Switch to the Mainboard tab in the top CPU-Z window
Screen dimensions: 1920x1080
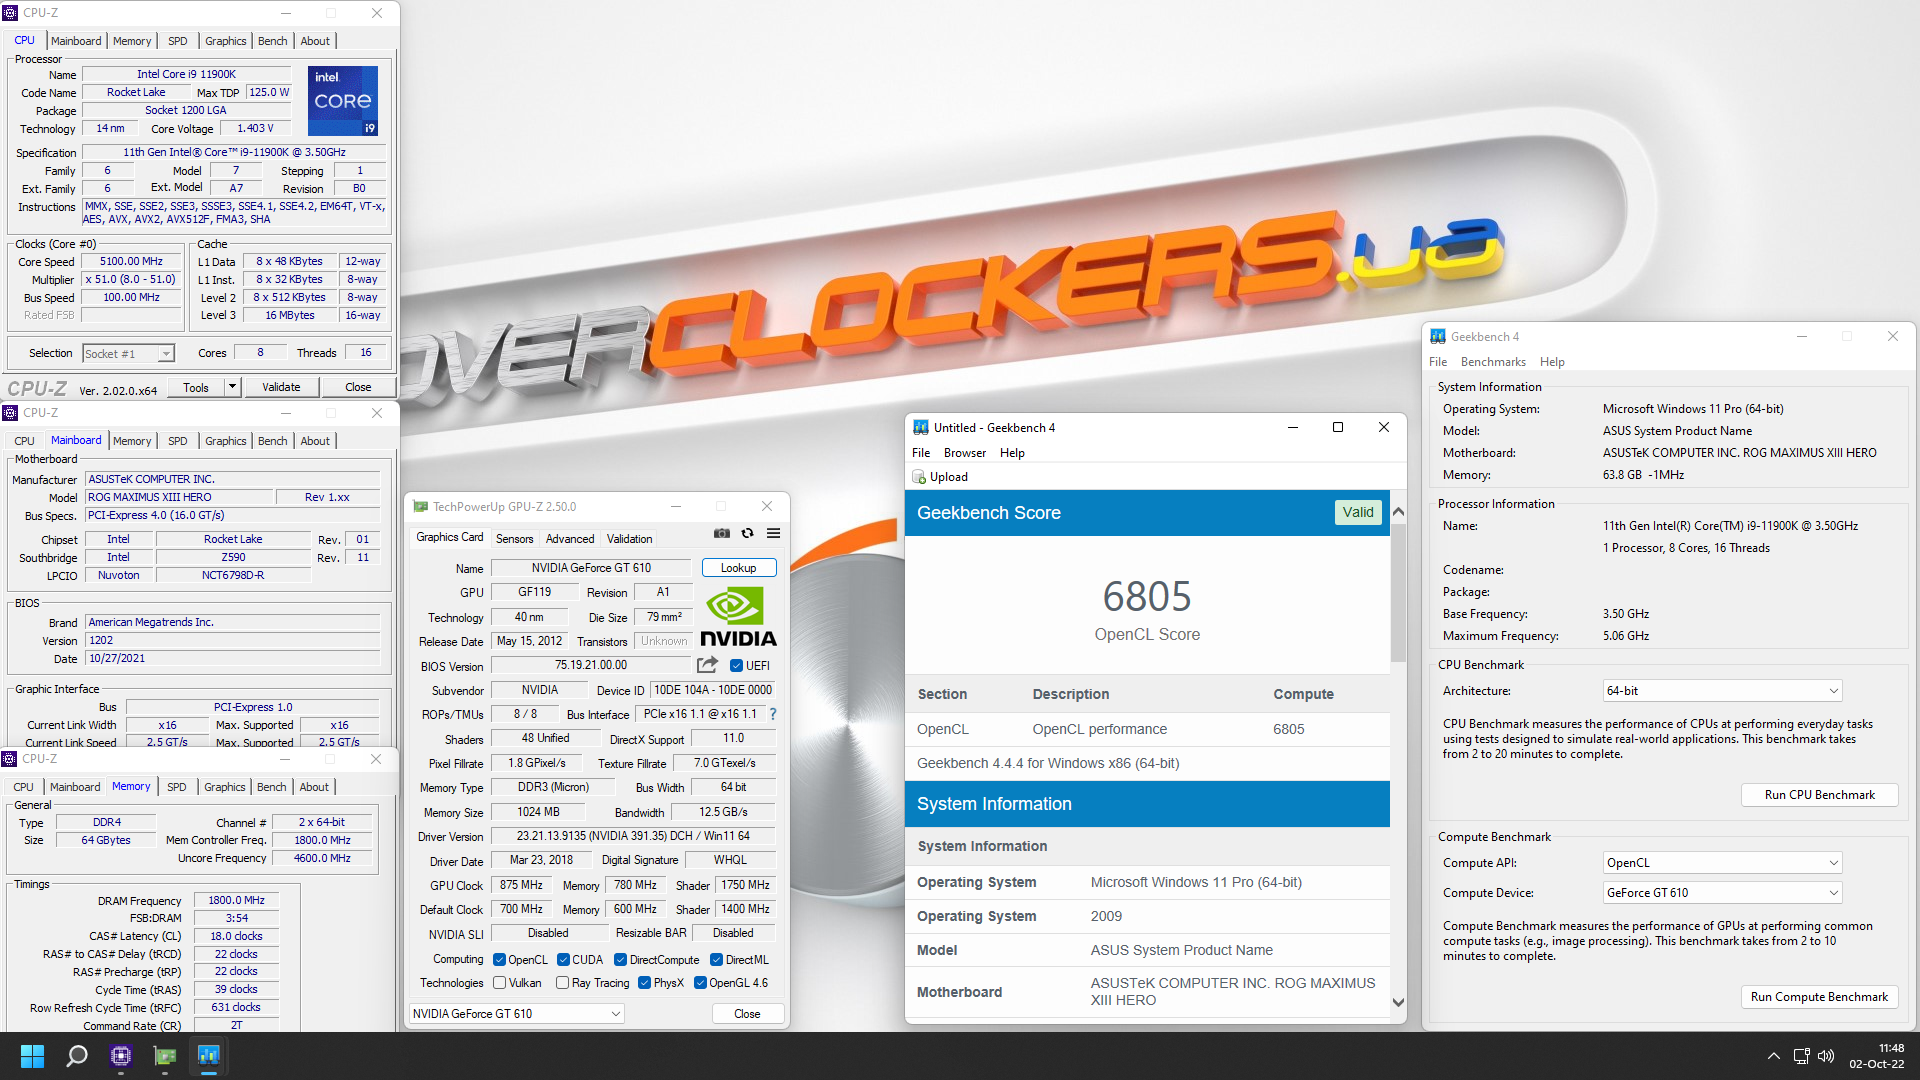coord(76,41)
